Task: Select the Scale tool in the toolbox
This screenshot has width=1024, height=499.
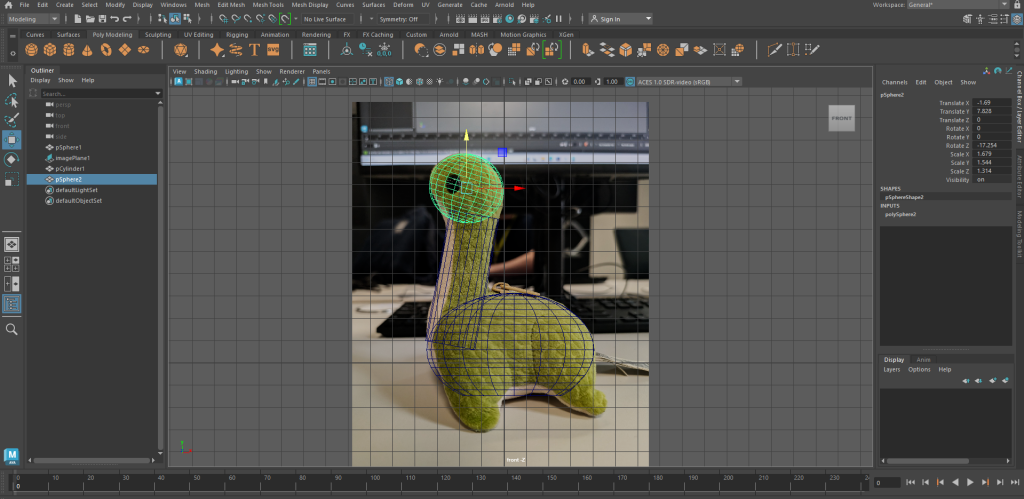Action: 12,179
